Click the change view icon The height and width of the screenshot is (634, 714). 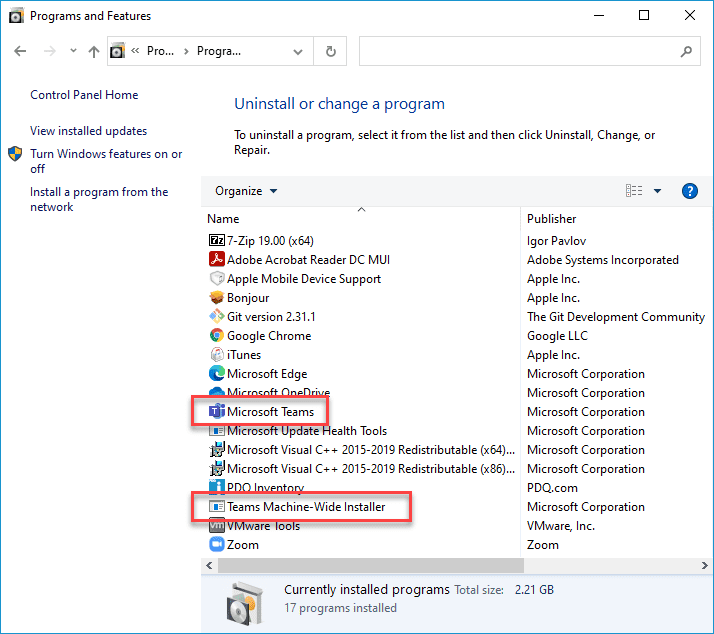click(634, 190)
